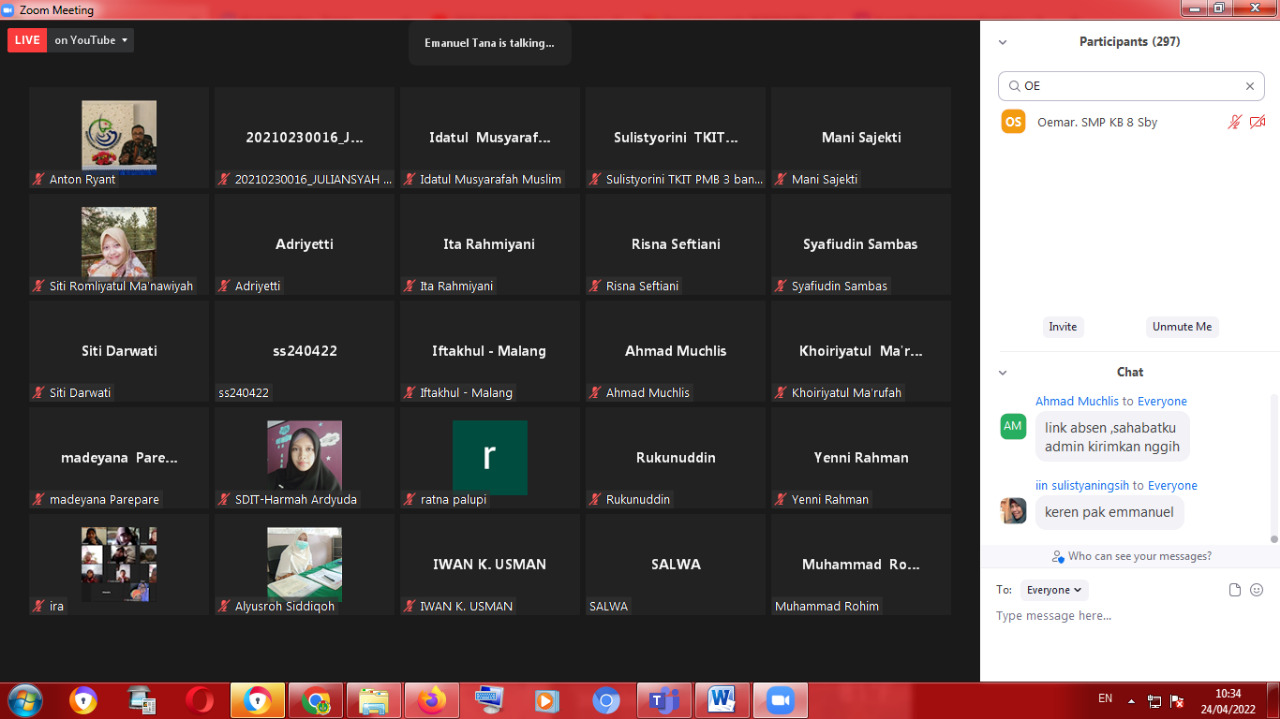Open the Windows Start button

click(24, 700)
